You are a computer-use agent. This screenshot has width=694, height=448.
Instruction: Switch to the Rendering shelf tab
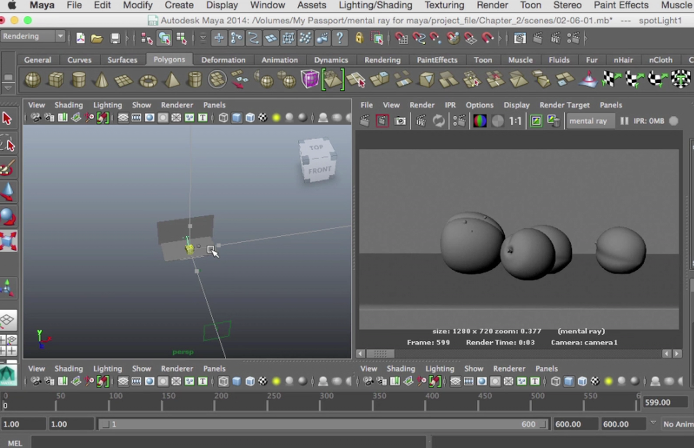(382, 60)
